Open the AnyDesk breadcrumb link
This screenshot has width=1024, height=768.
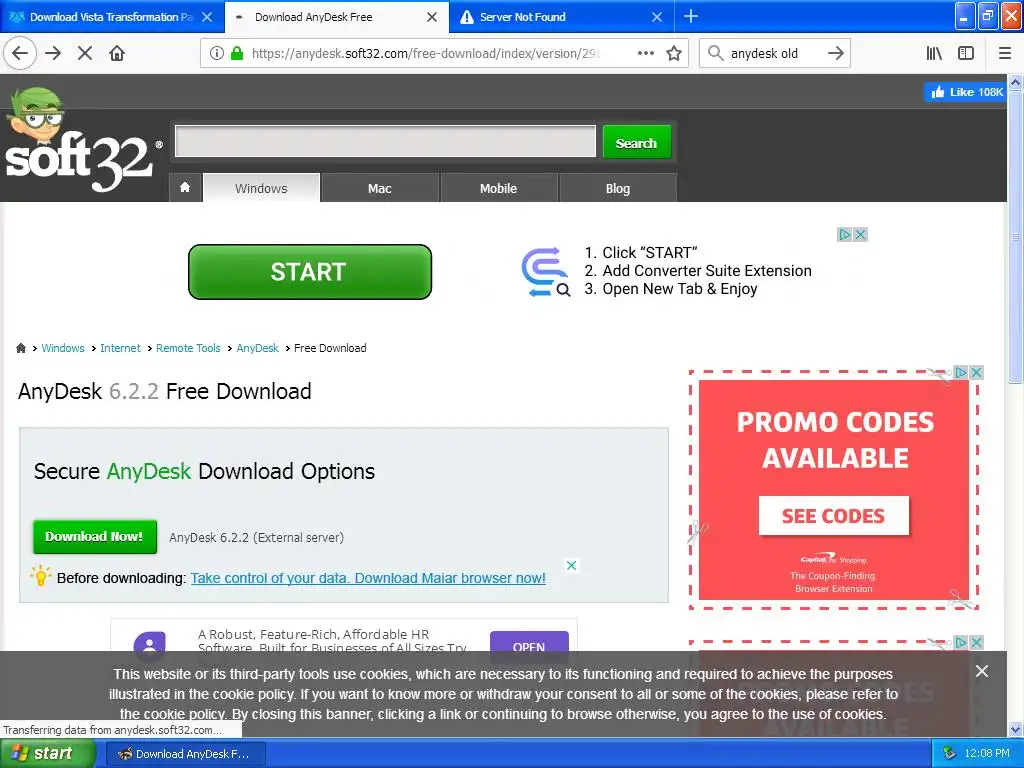(257, 348)
